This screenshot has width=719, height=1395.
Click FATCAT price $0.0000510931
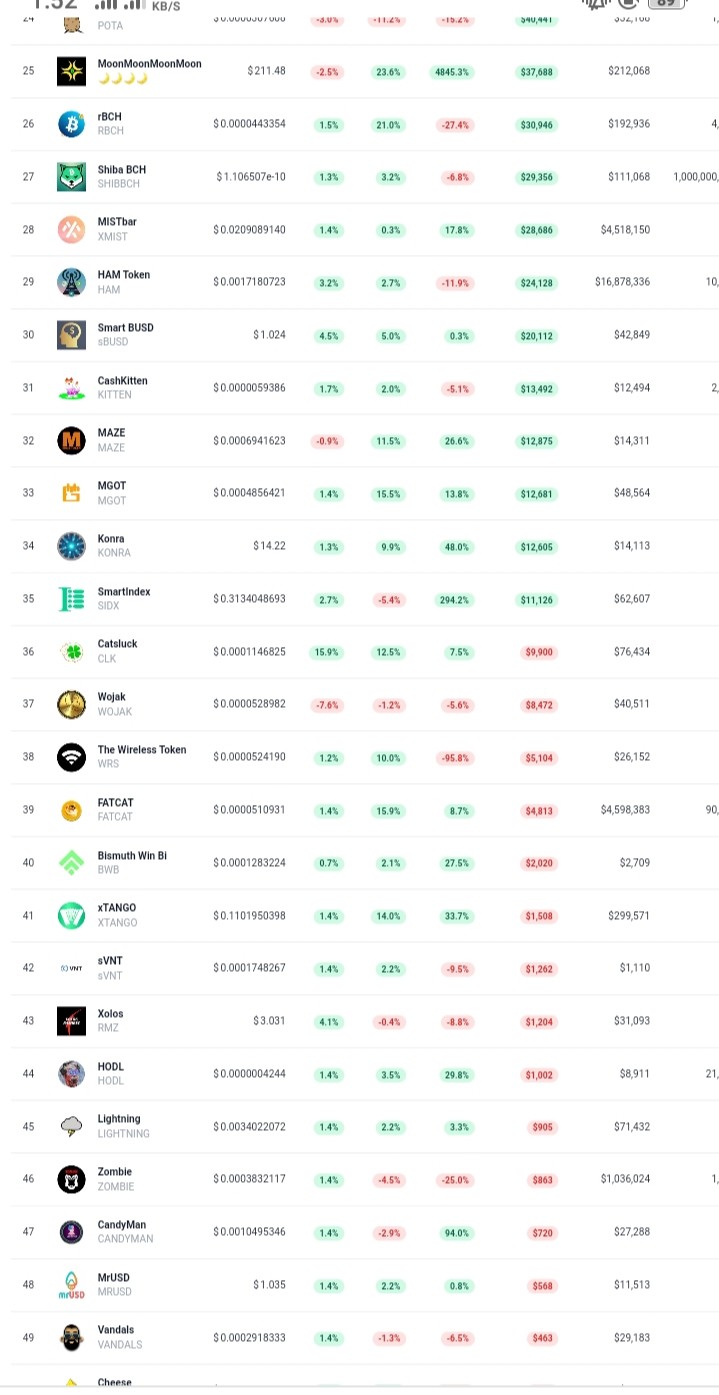[x=249, y=810]
